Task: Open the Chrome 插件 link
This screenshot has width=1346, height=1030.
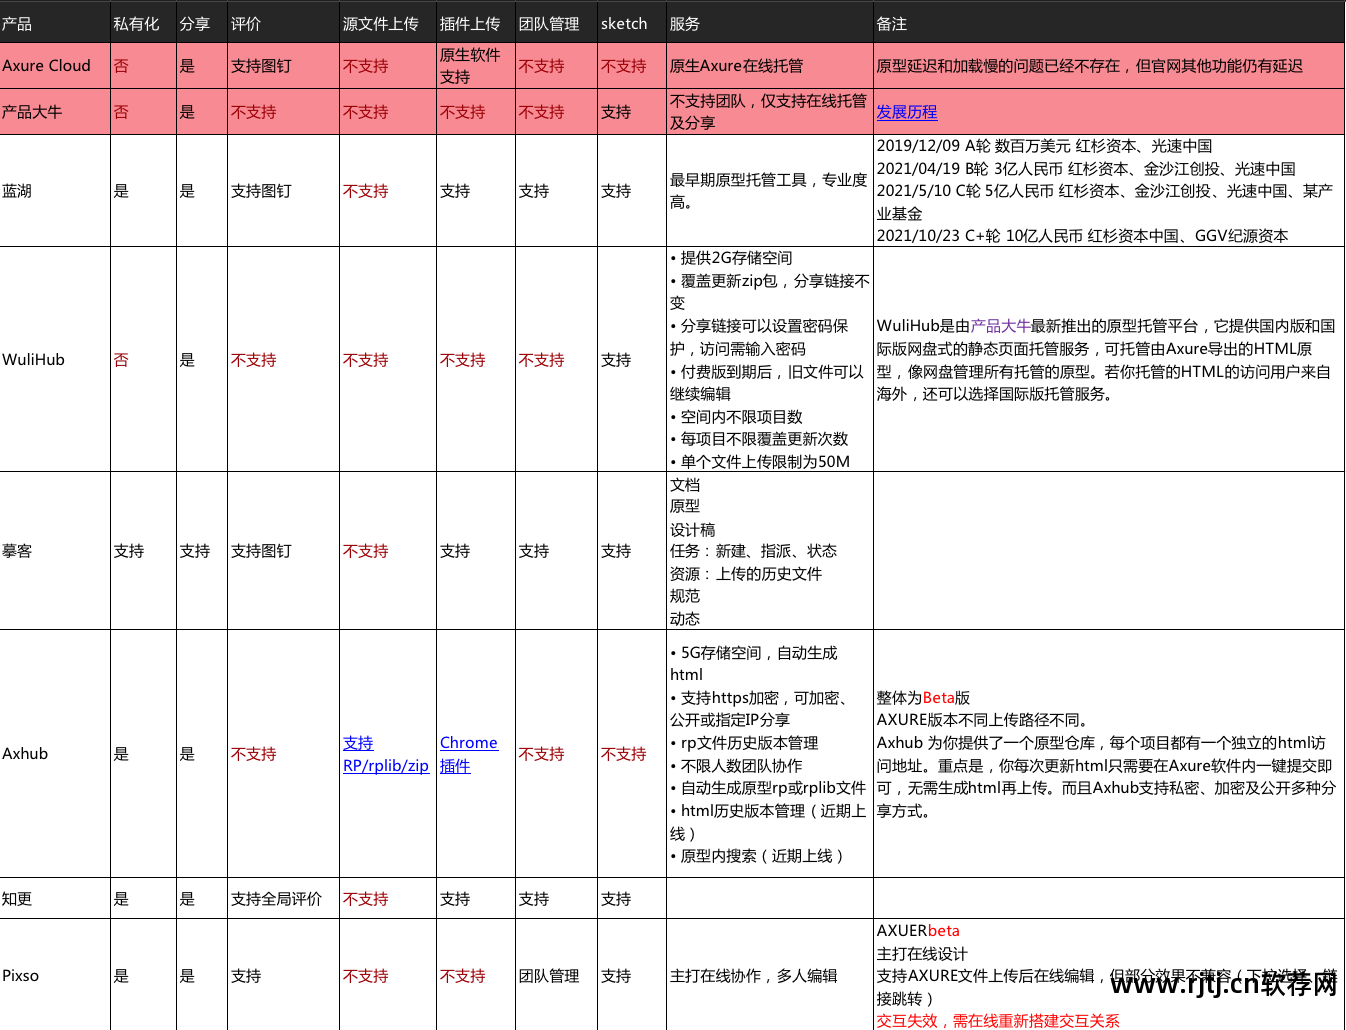Action: 468,754
